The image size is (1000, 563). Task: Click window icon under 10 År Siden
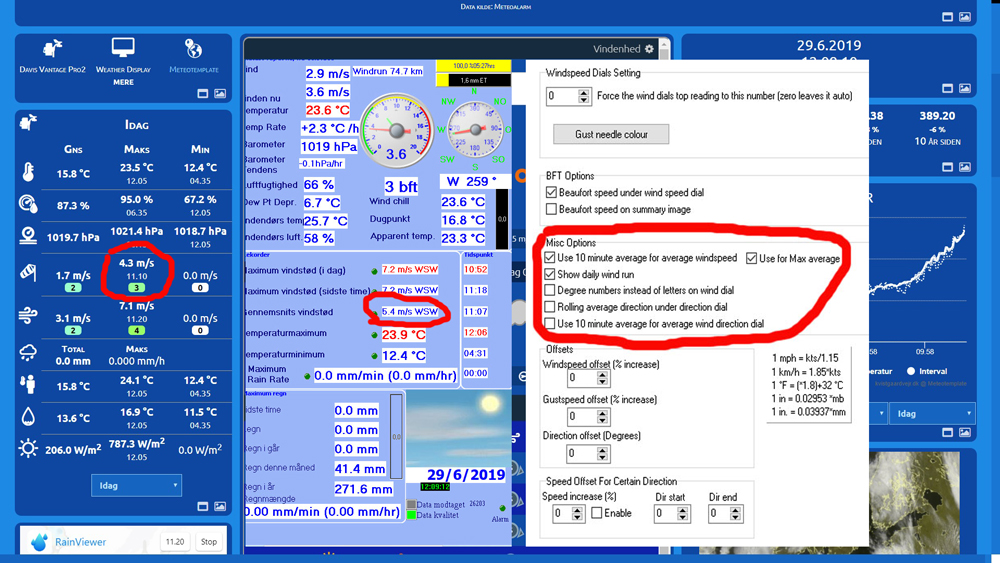(x=948, y=167)
